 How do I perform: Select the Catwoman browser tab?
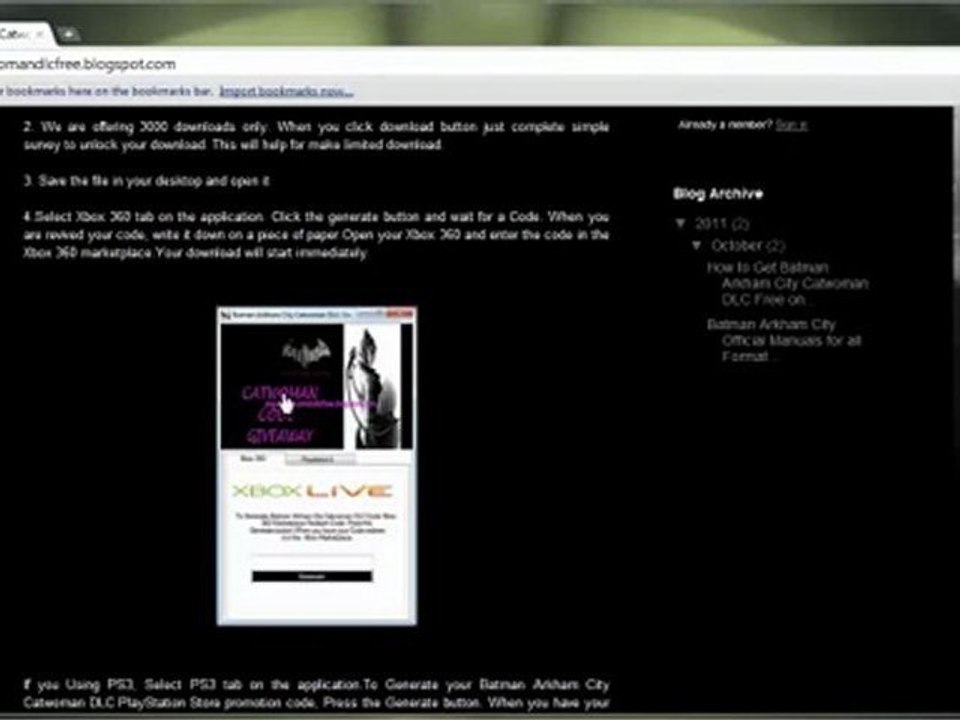(x=24, y=34)
